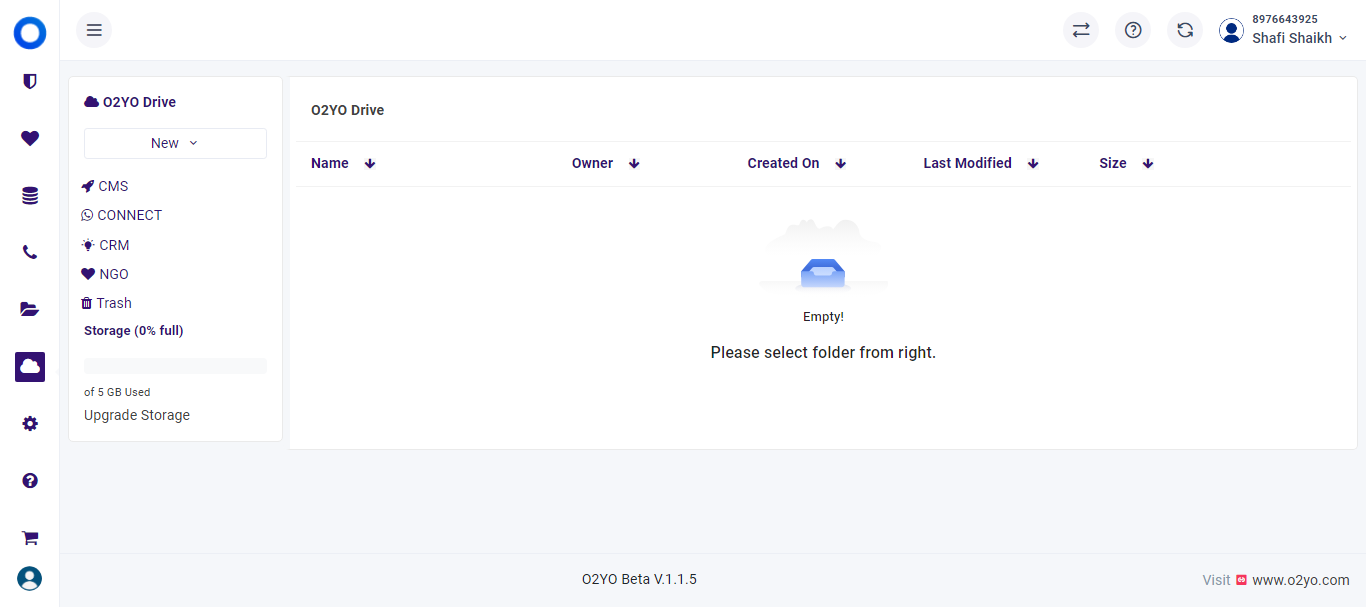Screen dimensions: 1366x607
Task: Open the folder icon in sidebar
Action: [x=30, y=309]
